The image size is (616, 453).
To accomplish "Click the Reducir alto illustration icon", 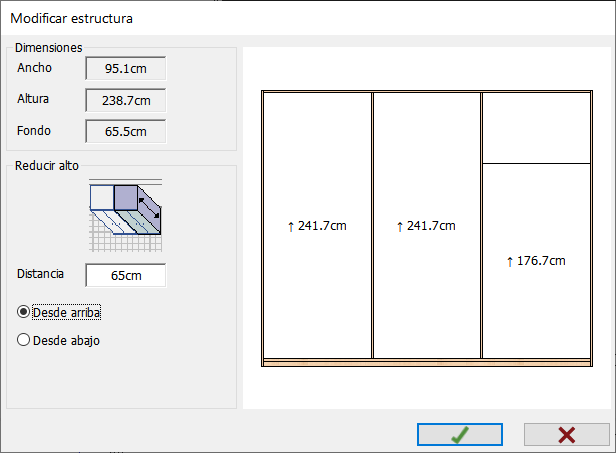I will [x=125, y=215].
